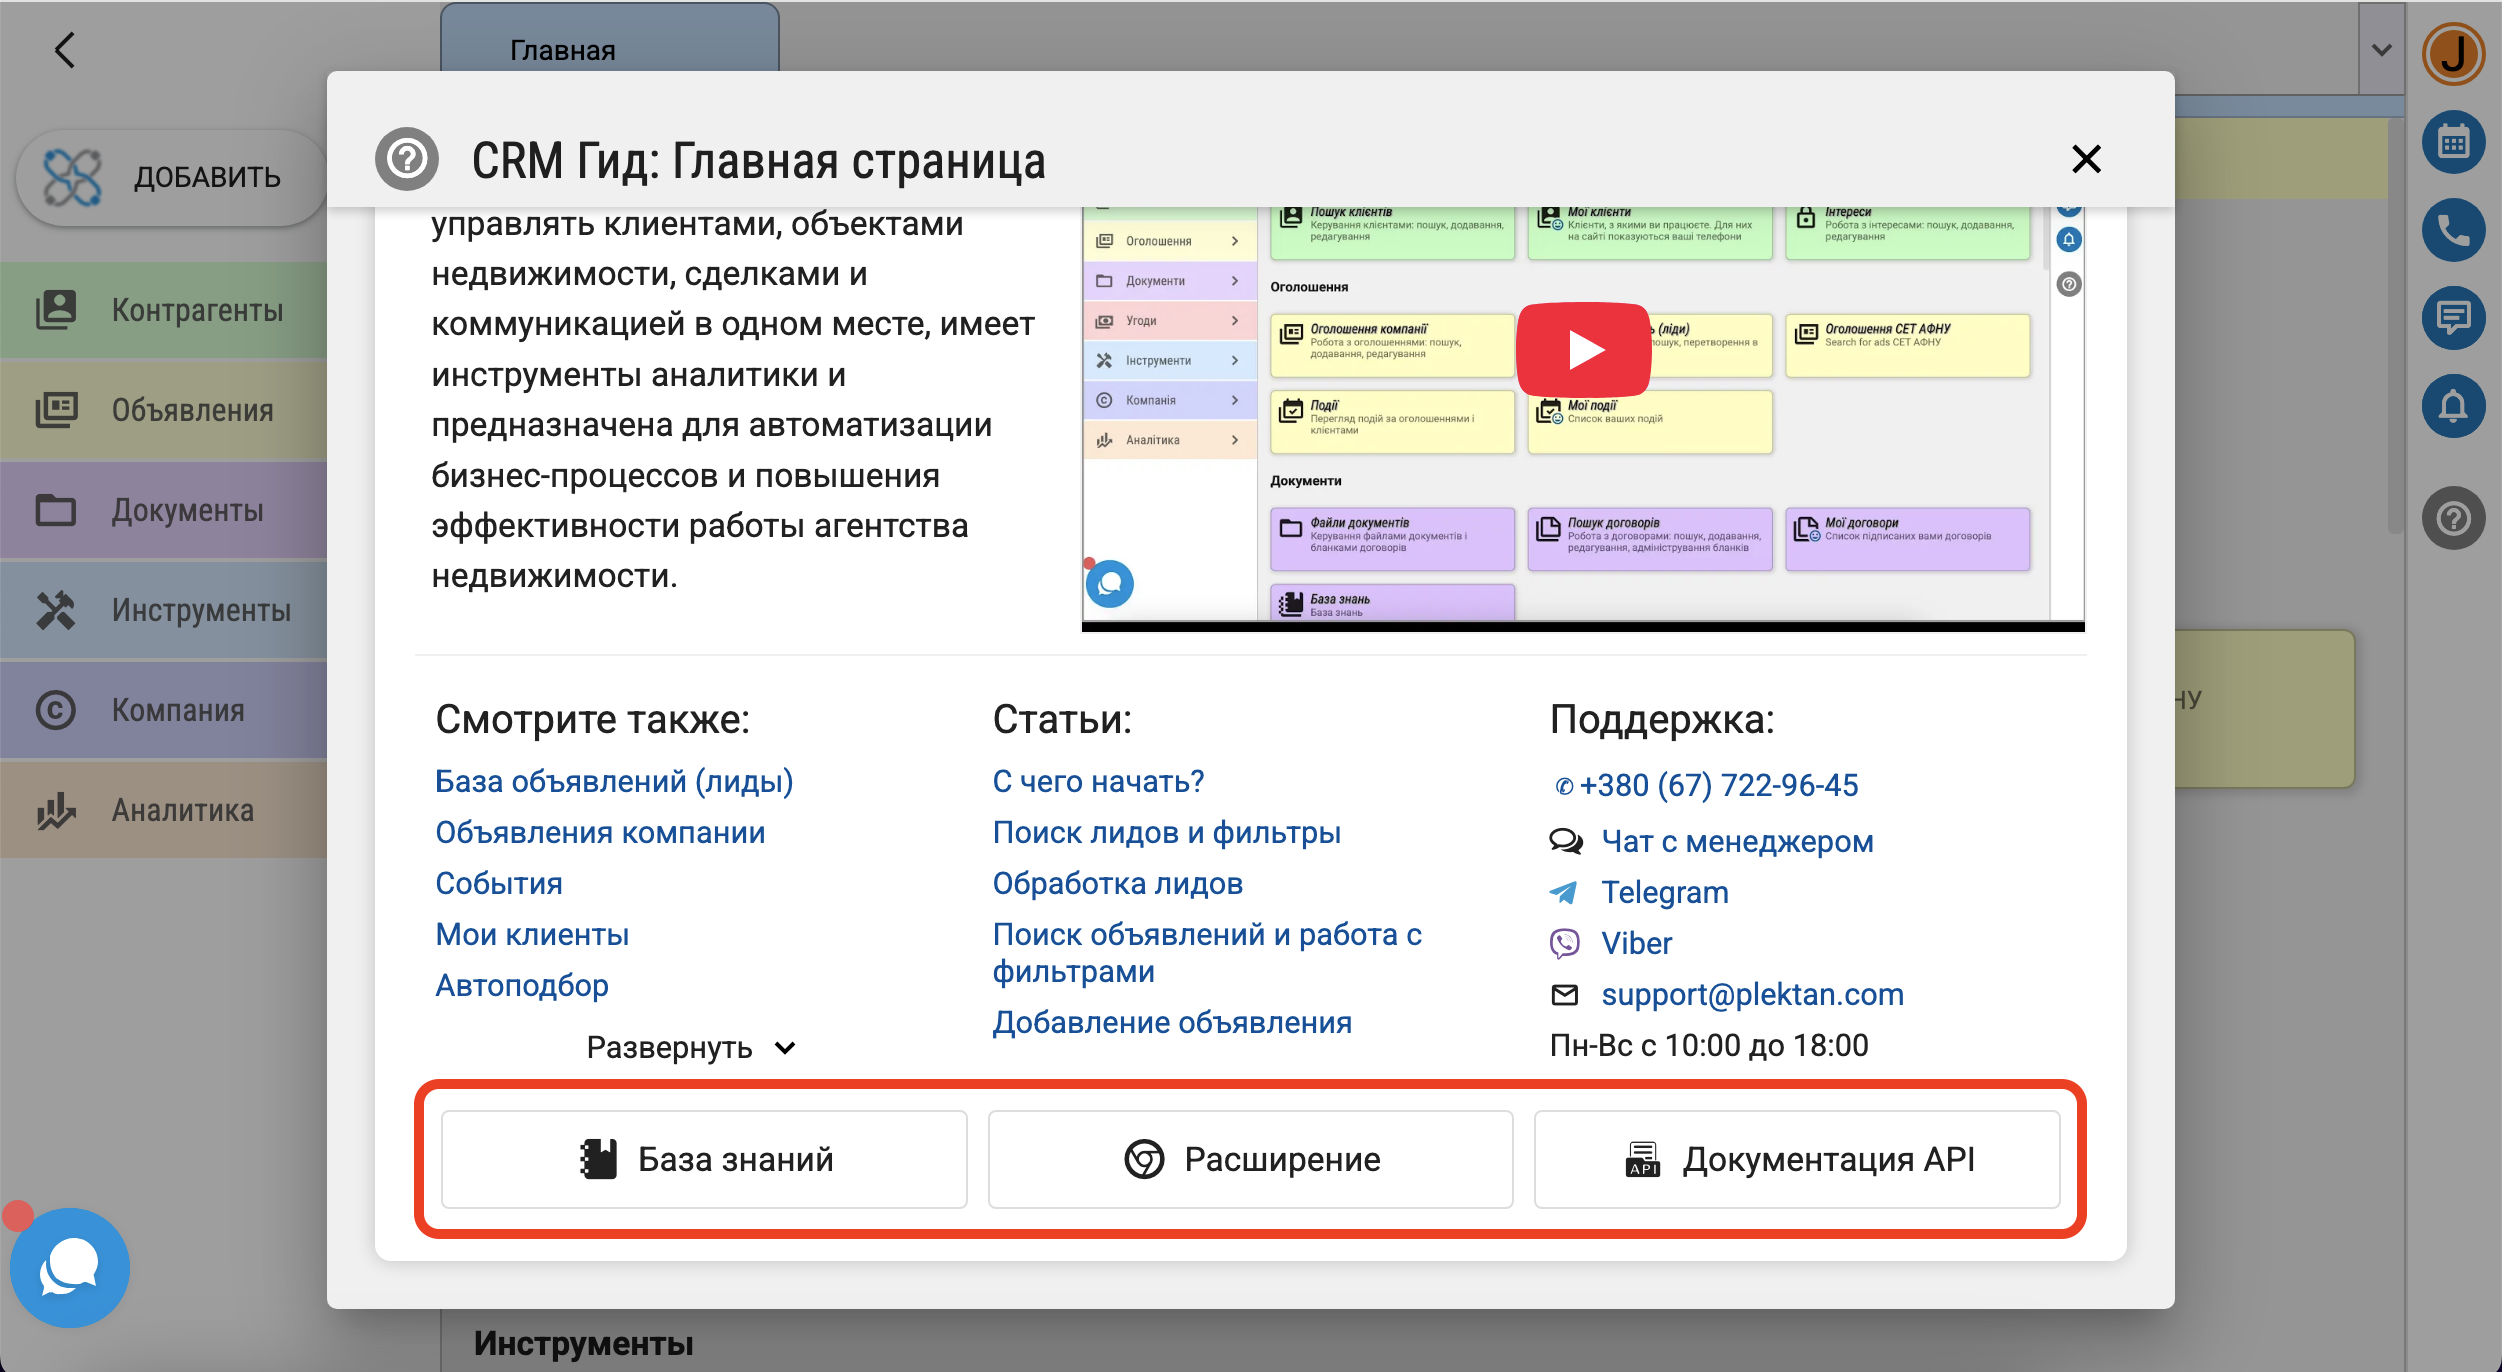
Task: Click the help question mark in right sidebar
Action: click(x=2452, y=518)
